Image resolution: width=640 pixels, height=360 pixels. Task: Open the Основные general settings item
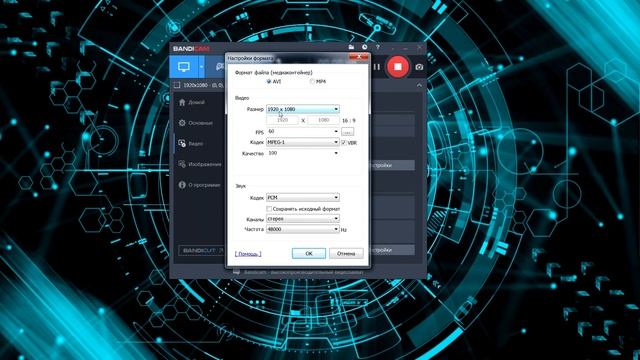(x=196, y=123)
